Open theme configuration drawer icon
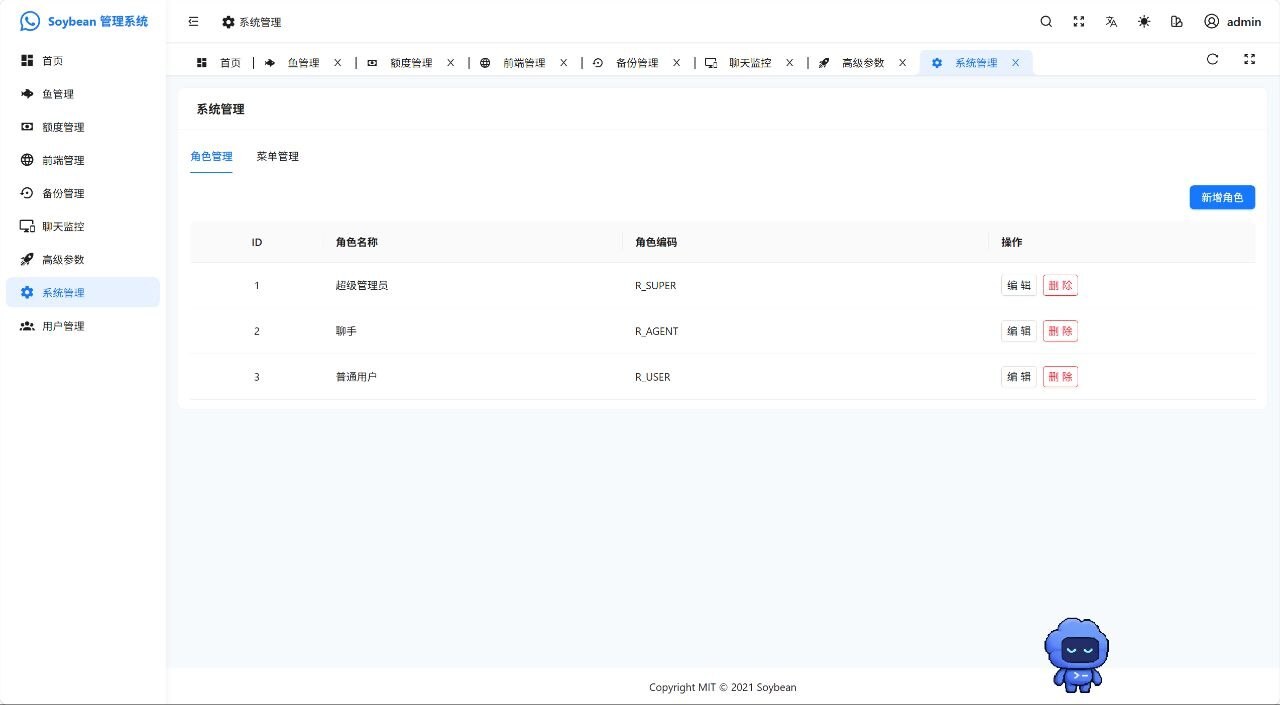 coord(1177,21)
